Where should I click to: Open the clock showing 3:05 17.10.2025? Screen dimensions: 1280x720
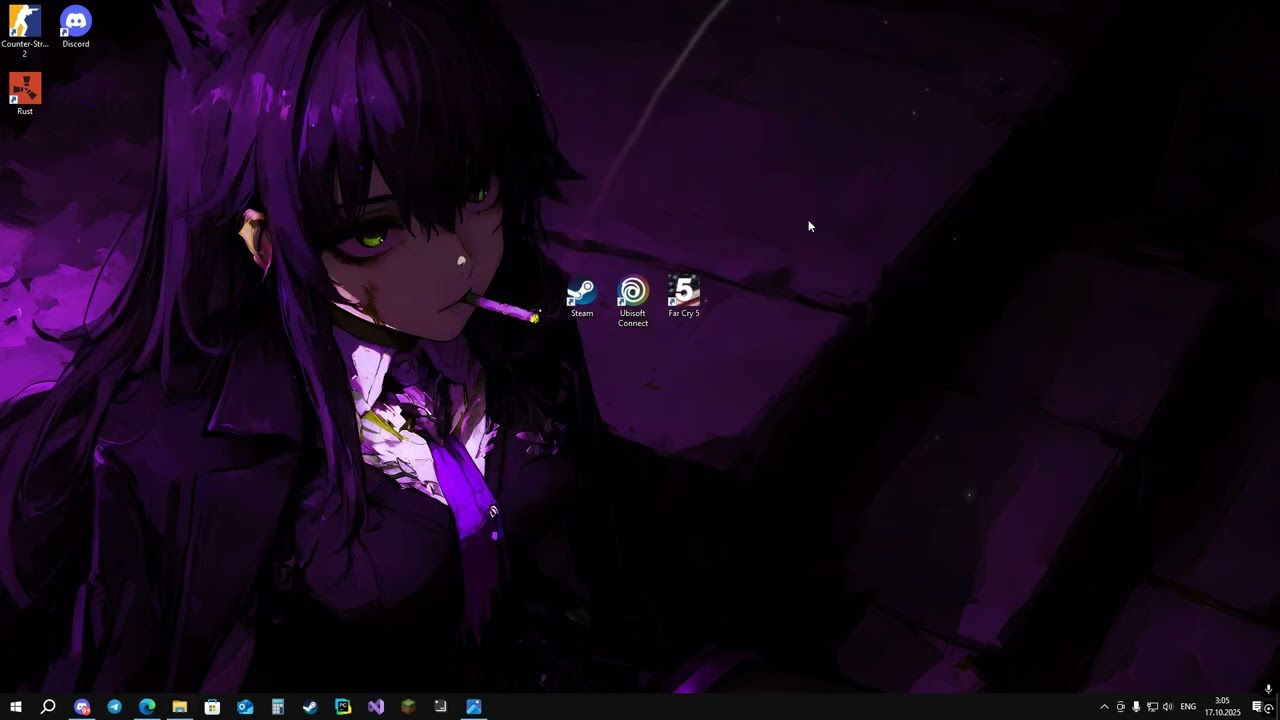click(1222, 707)
